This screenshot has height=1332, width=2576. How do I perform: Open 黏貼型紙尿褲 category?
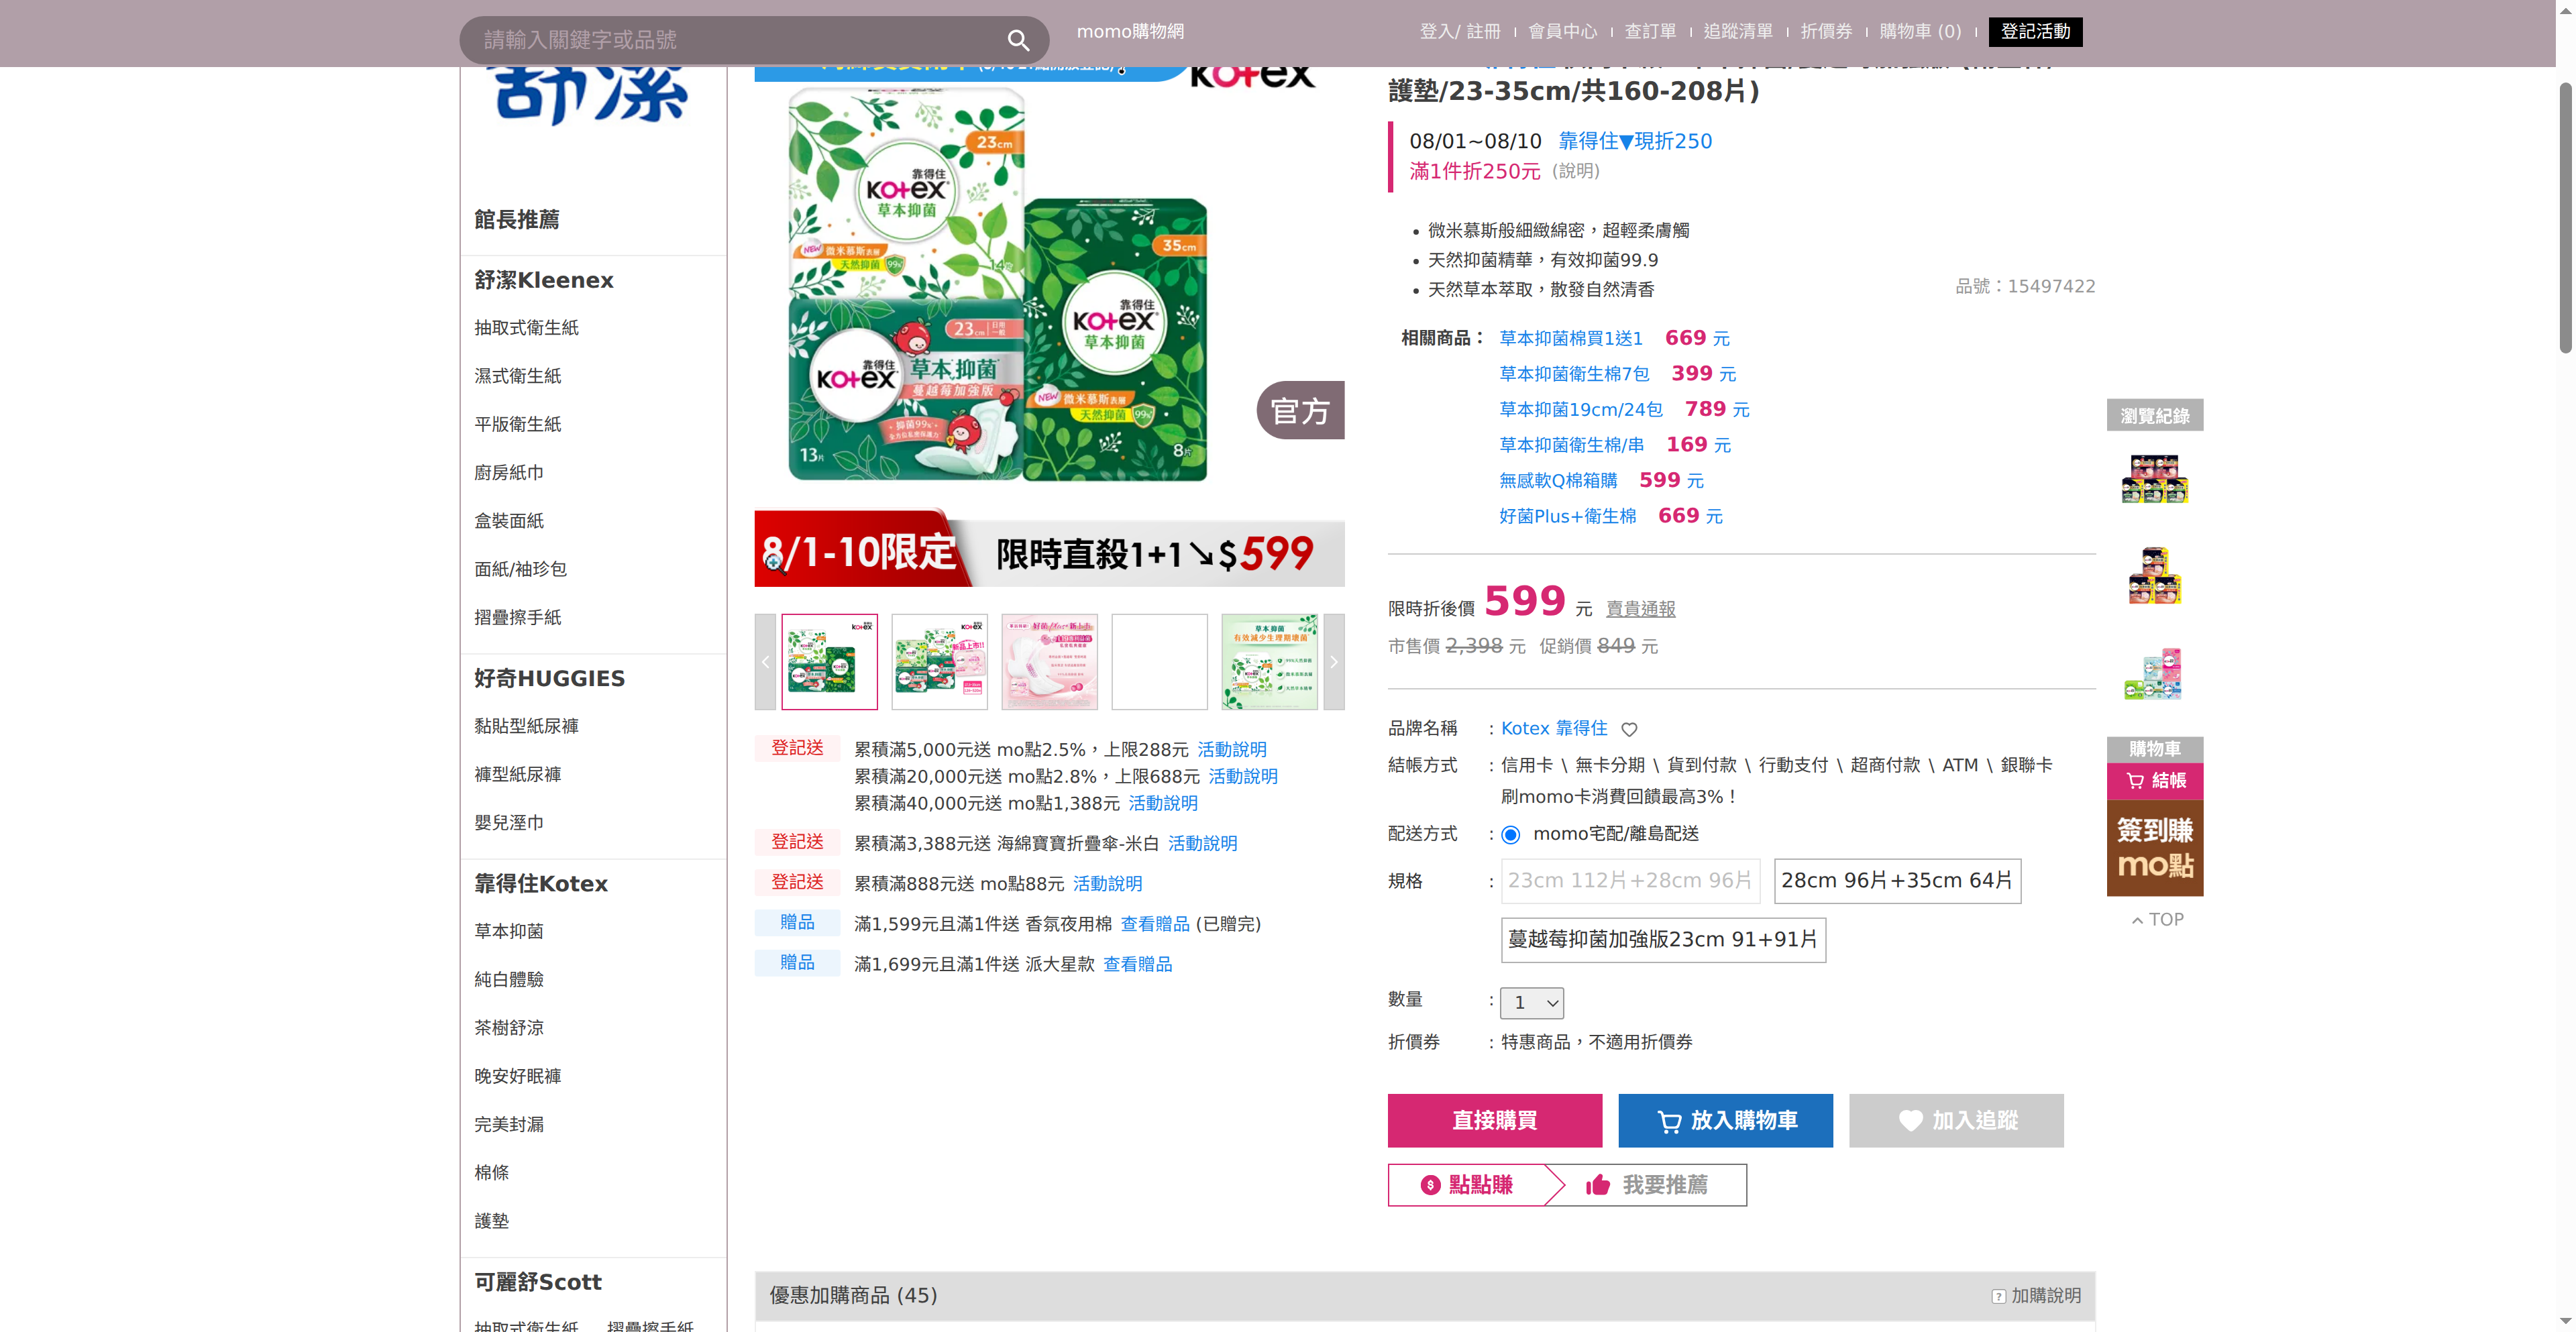point(526,726)
